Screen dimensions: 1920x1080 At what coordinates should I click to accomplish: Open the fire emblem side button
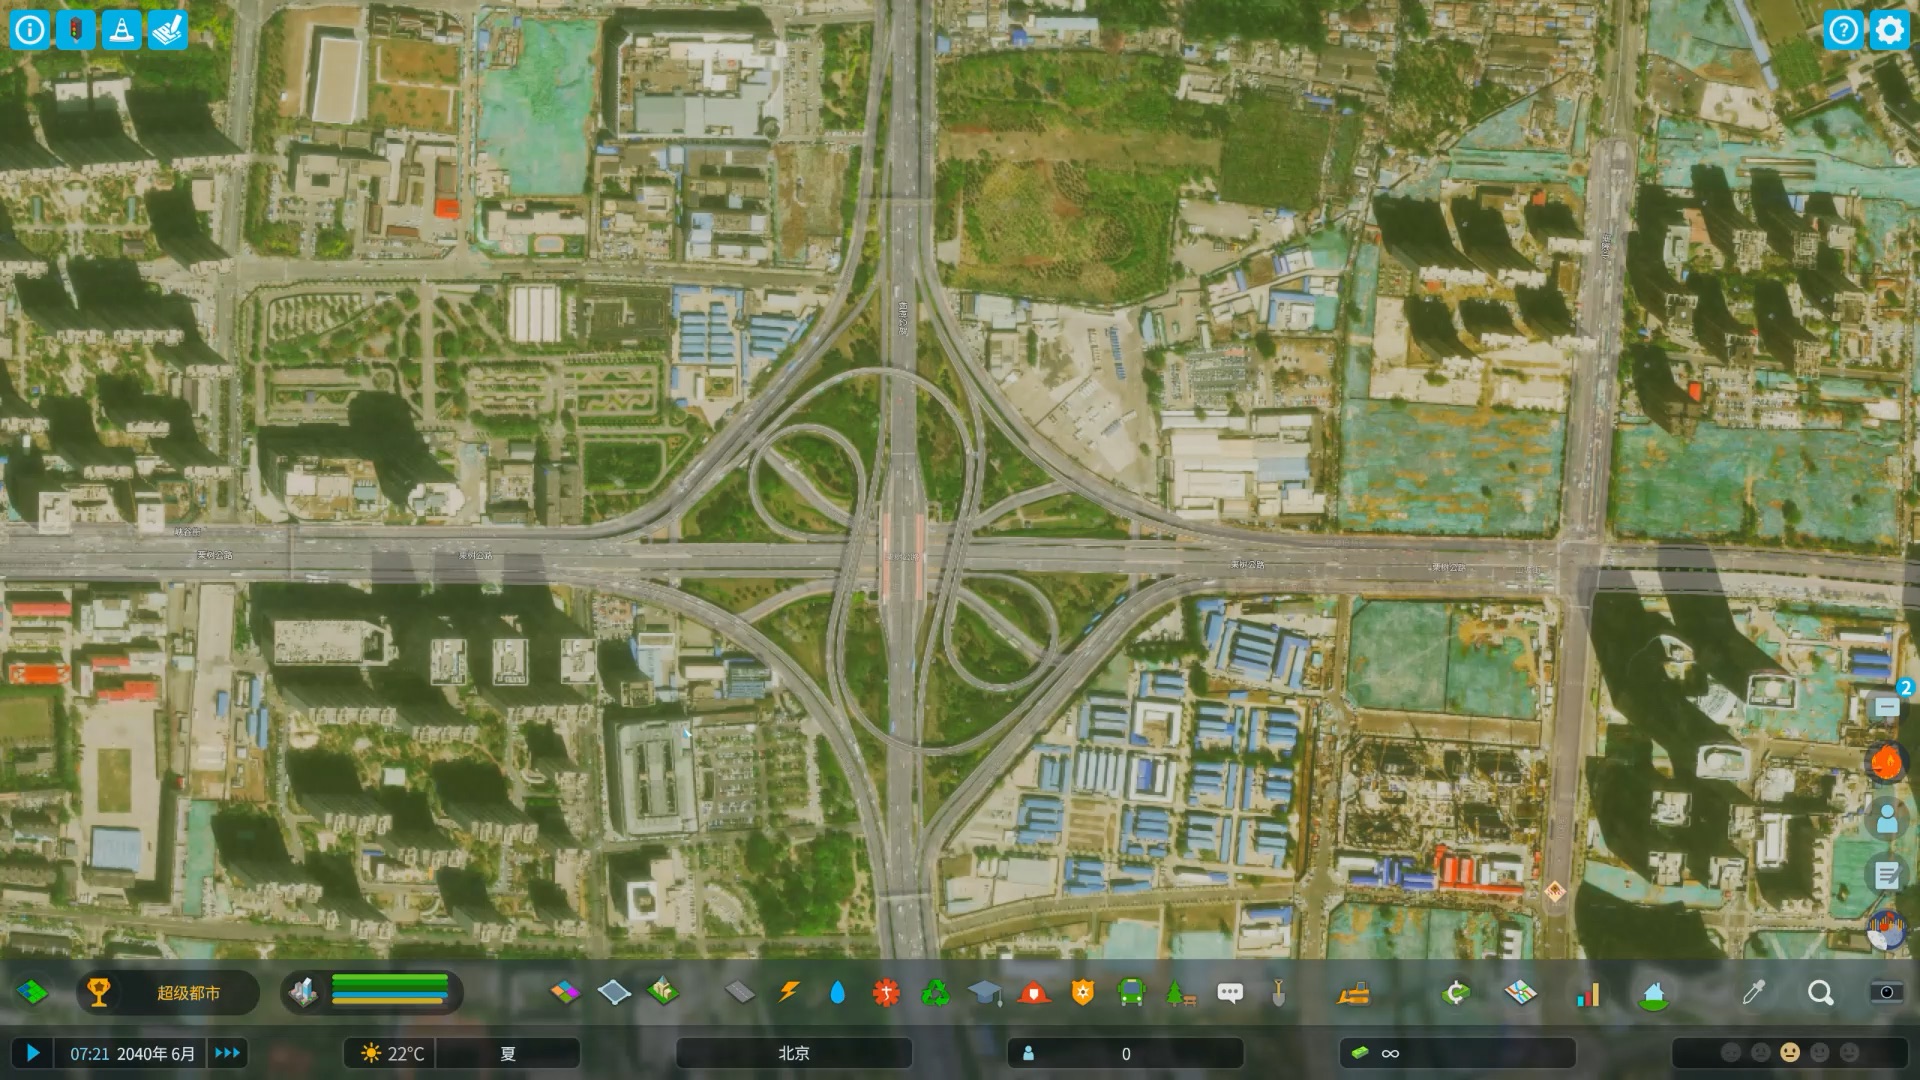[x=1887, y=762]
